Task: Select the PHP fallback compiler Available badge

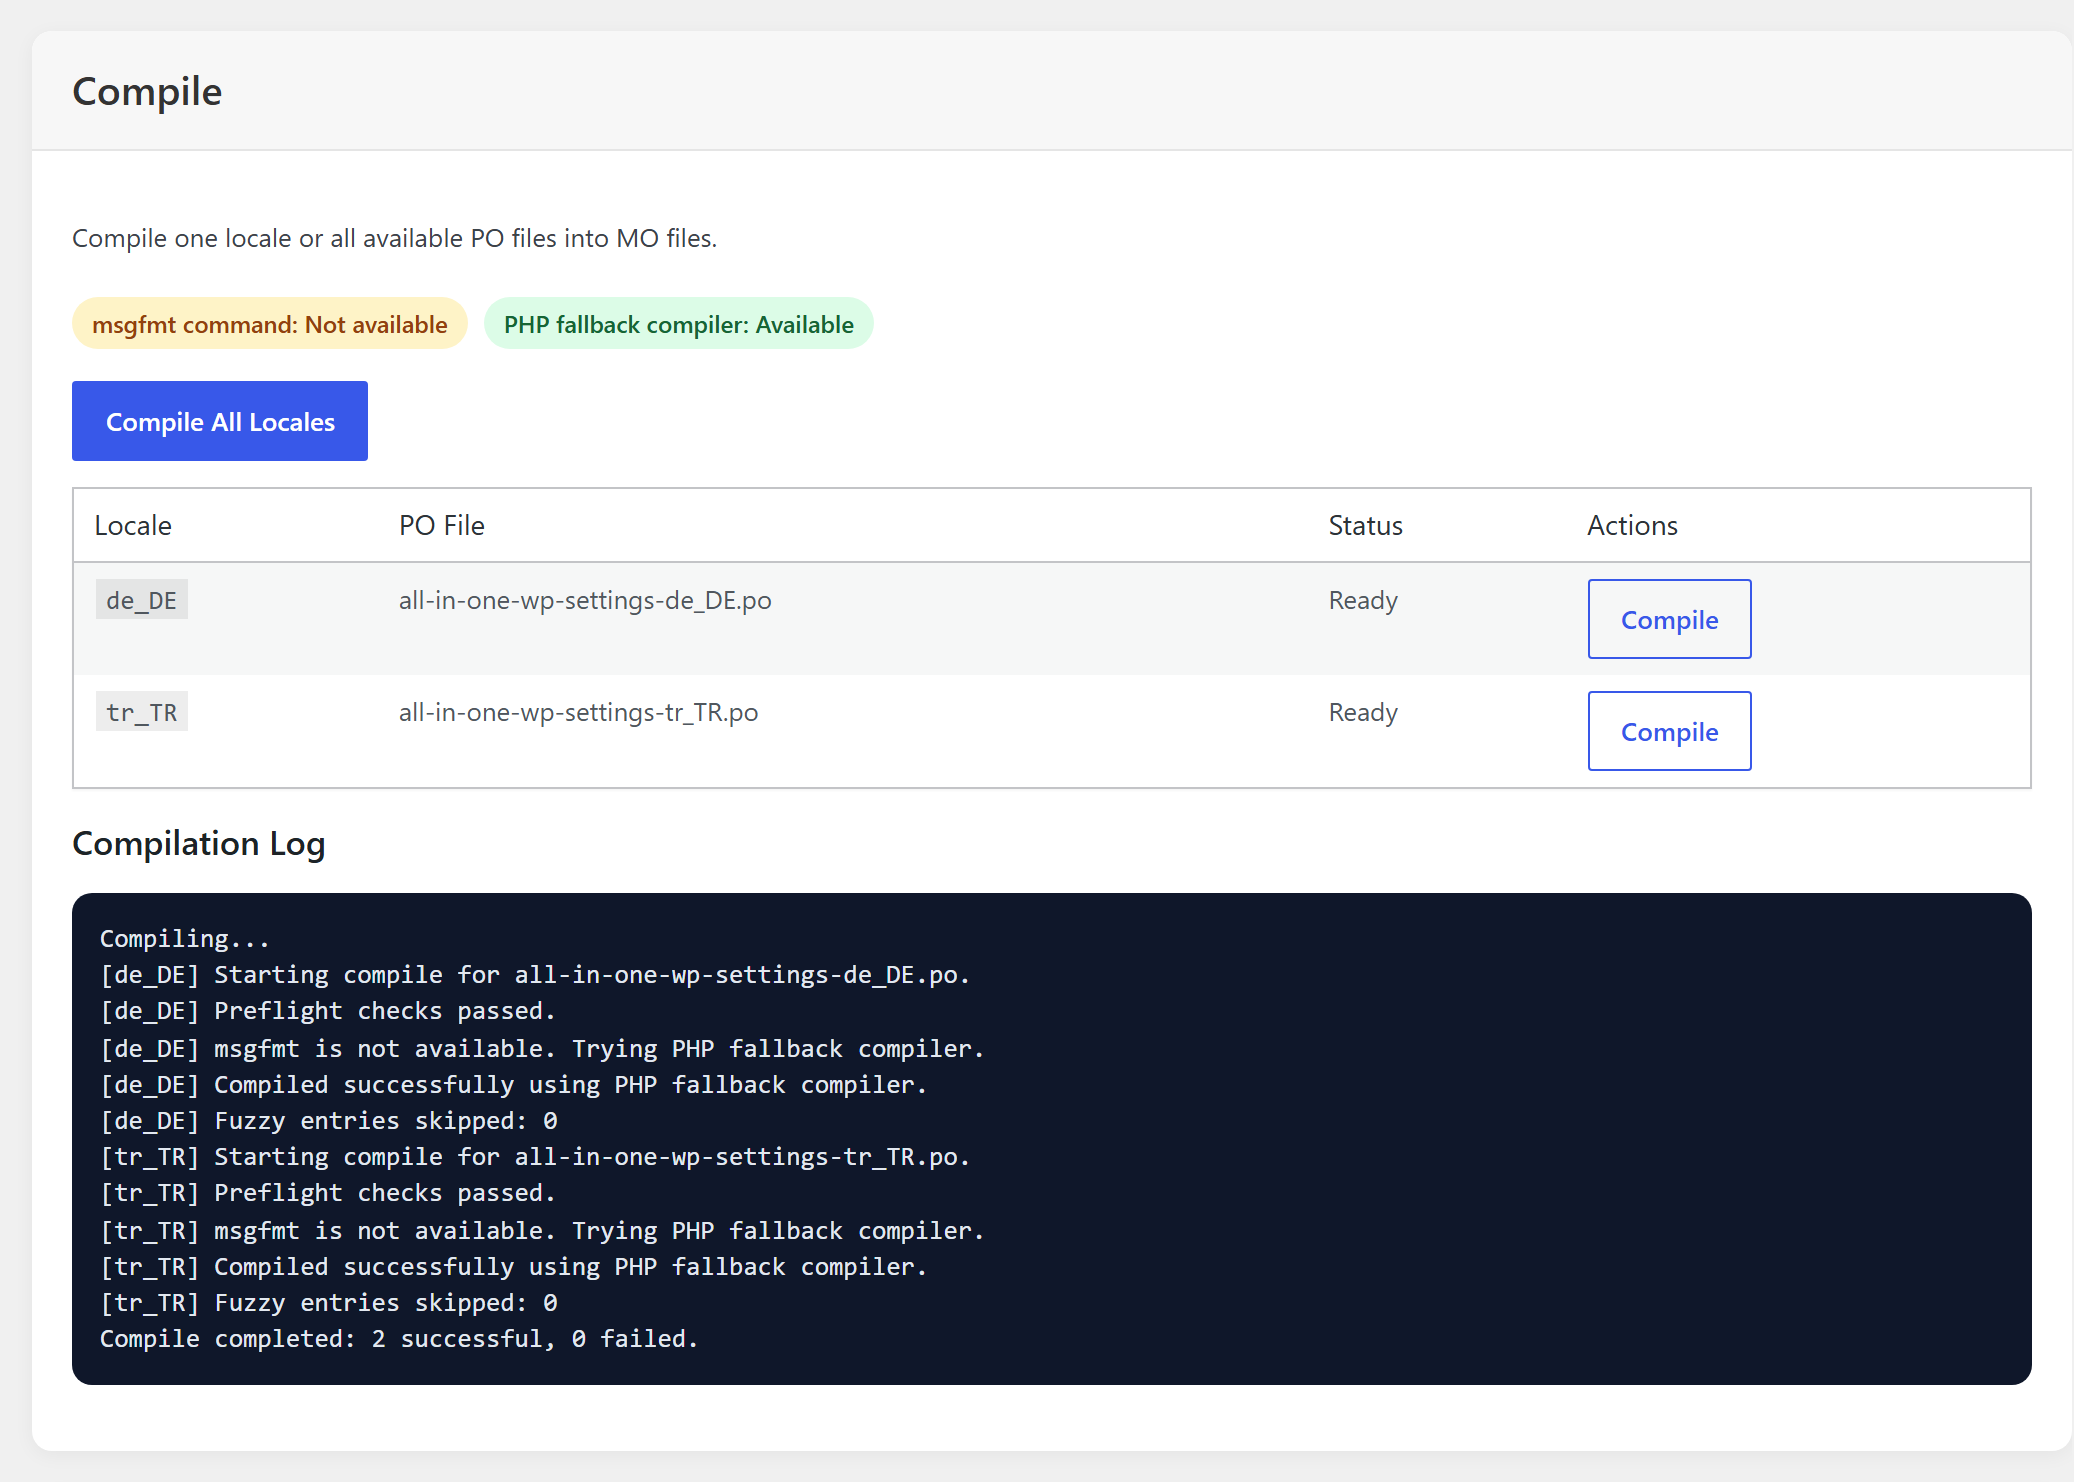Action: (x=679, y=324)
